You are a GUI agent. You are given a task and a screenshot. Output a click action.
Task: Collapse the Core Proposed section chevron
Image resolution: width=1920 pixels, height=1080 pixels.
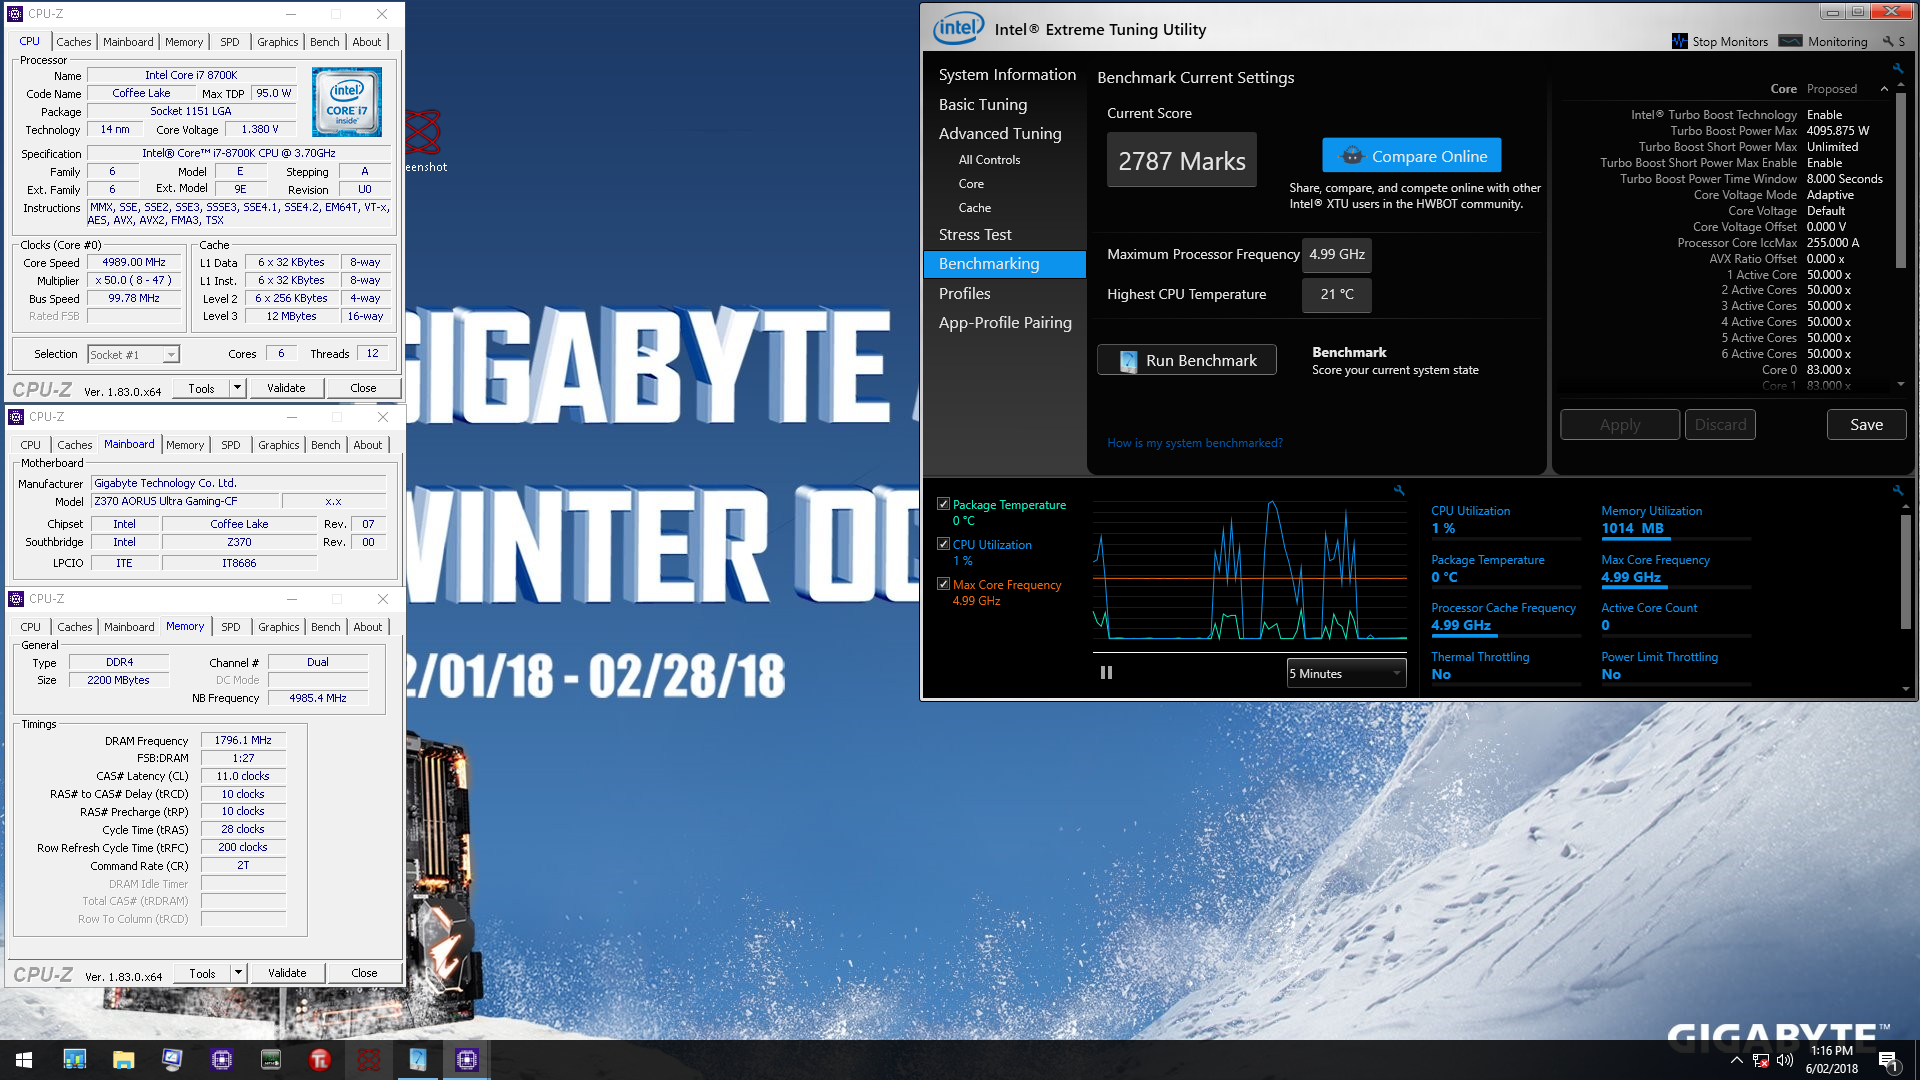(x=1884, y=89)
